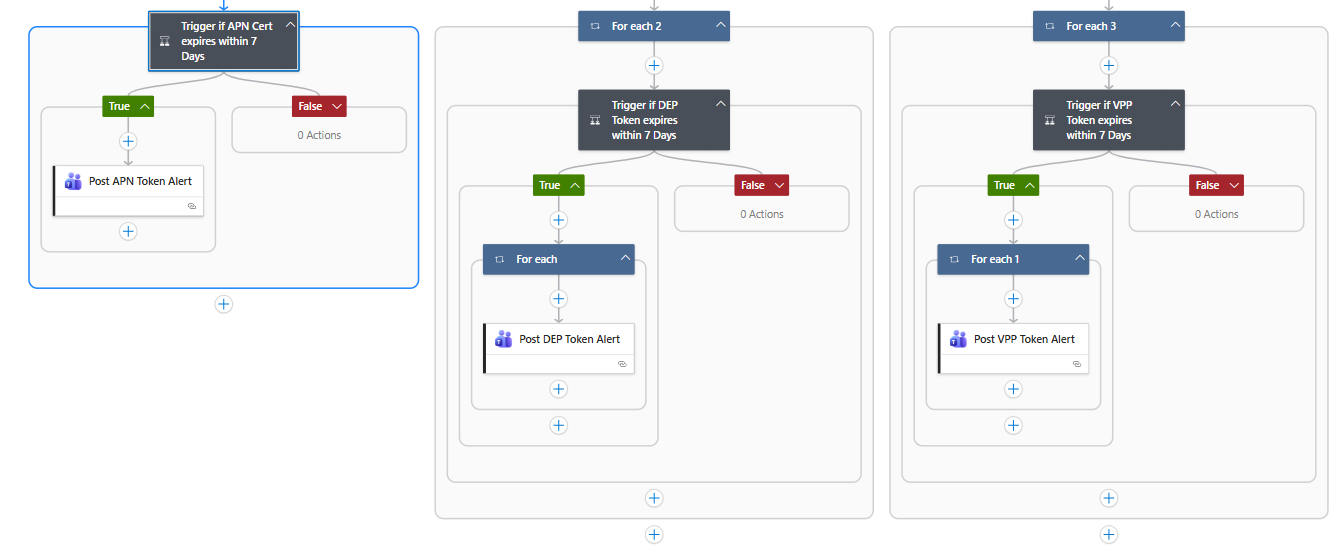Click link icon on Post APN Token Alert card
Viewport: 1341px width, 552px height.
click(x=192, y=205)
